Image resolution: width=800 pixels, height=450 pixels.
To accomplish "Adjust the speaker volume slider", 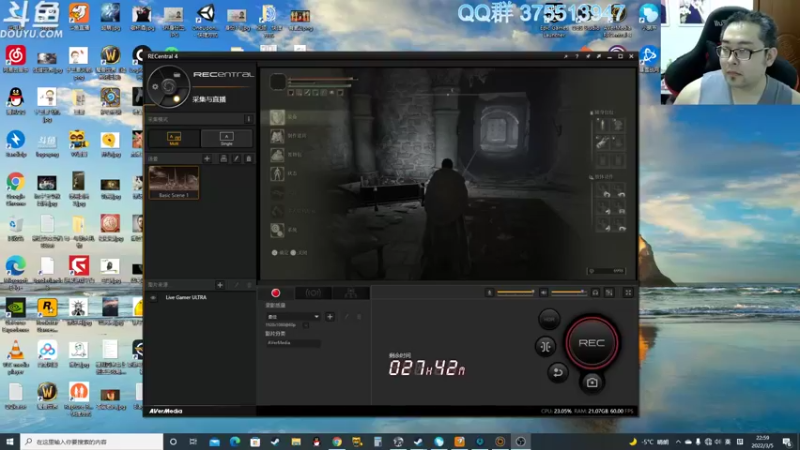I will pyautogui.click(x=569, y=292).
